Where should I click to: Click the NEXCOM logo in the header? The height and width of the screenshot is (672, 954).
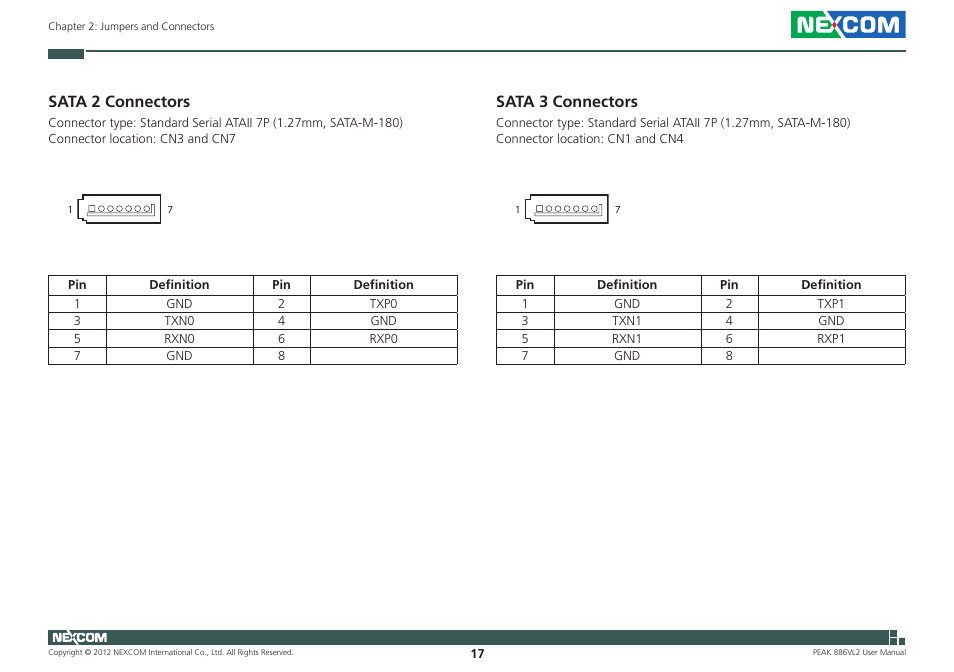coord(848,24)
